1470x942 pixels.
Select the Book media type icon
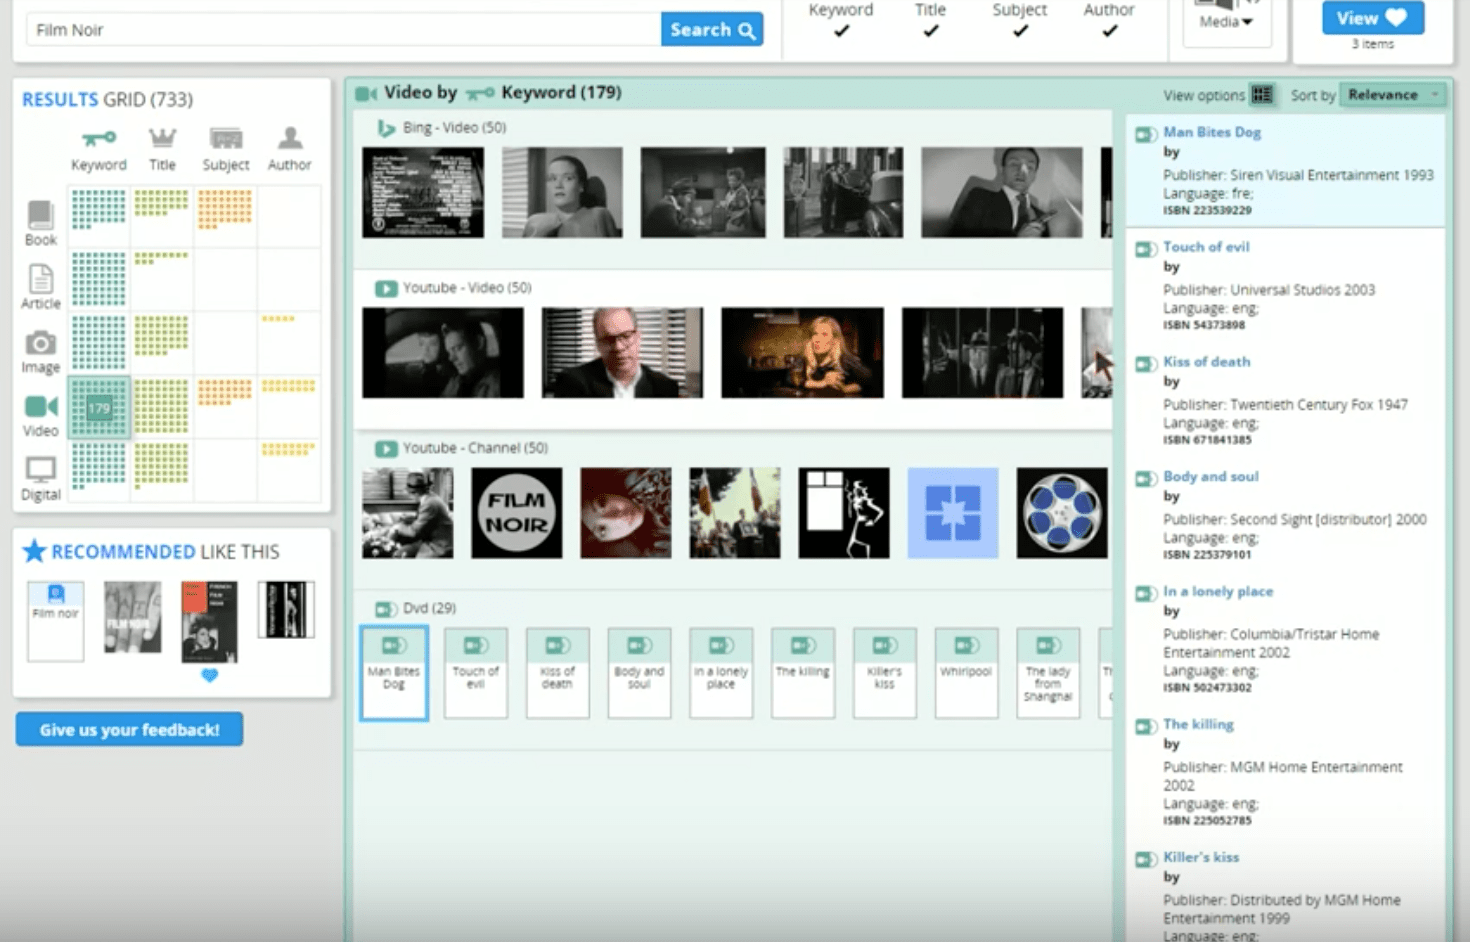pyautogui.click(x=40, y=214)
